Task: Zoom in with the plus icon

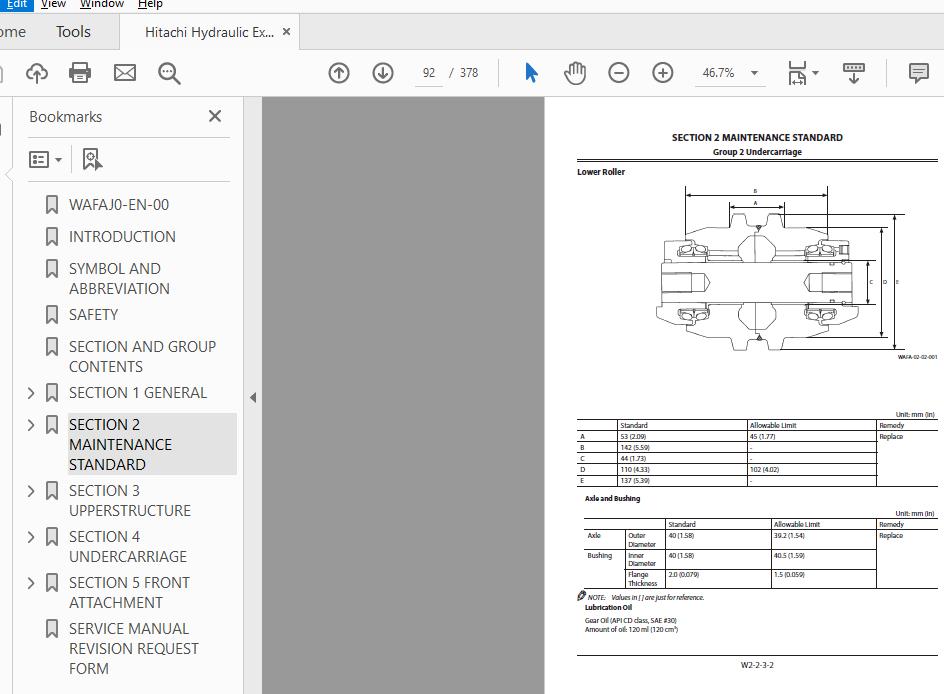Action: 663,73
